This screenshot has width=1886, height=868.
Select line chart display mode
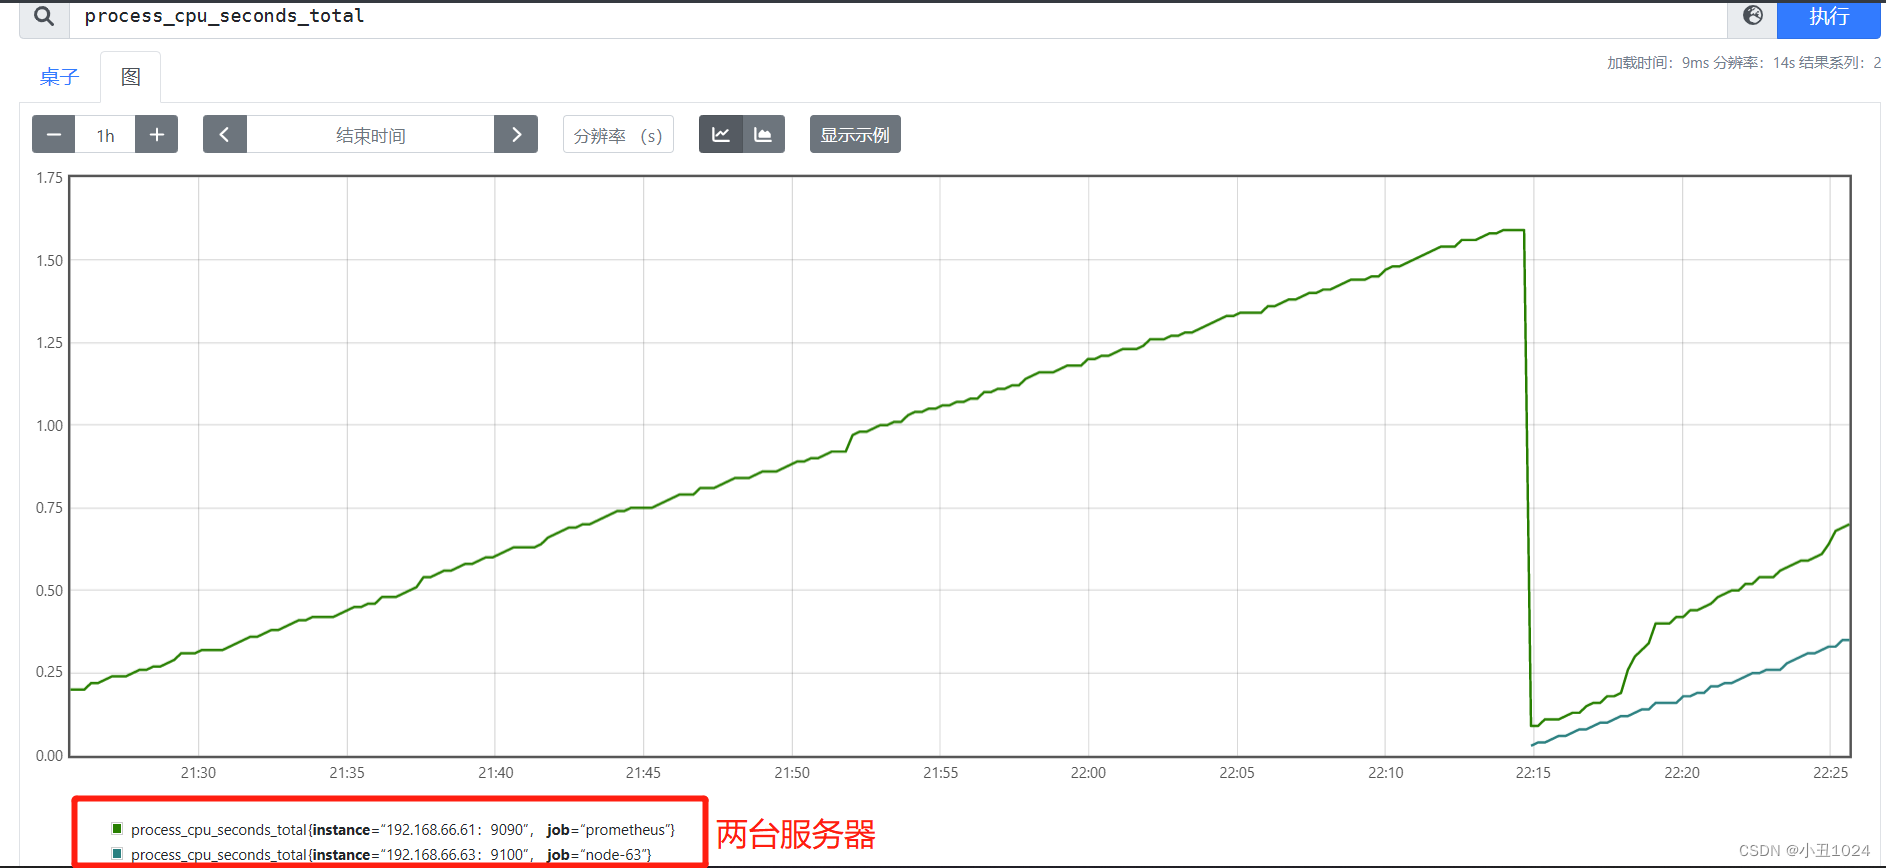[x=720, y=134]
